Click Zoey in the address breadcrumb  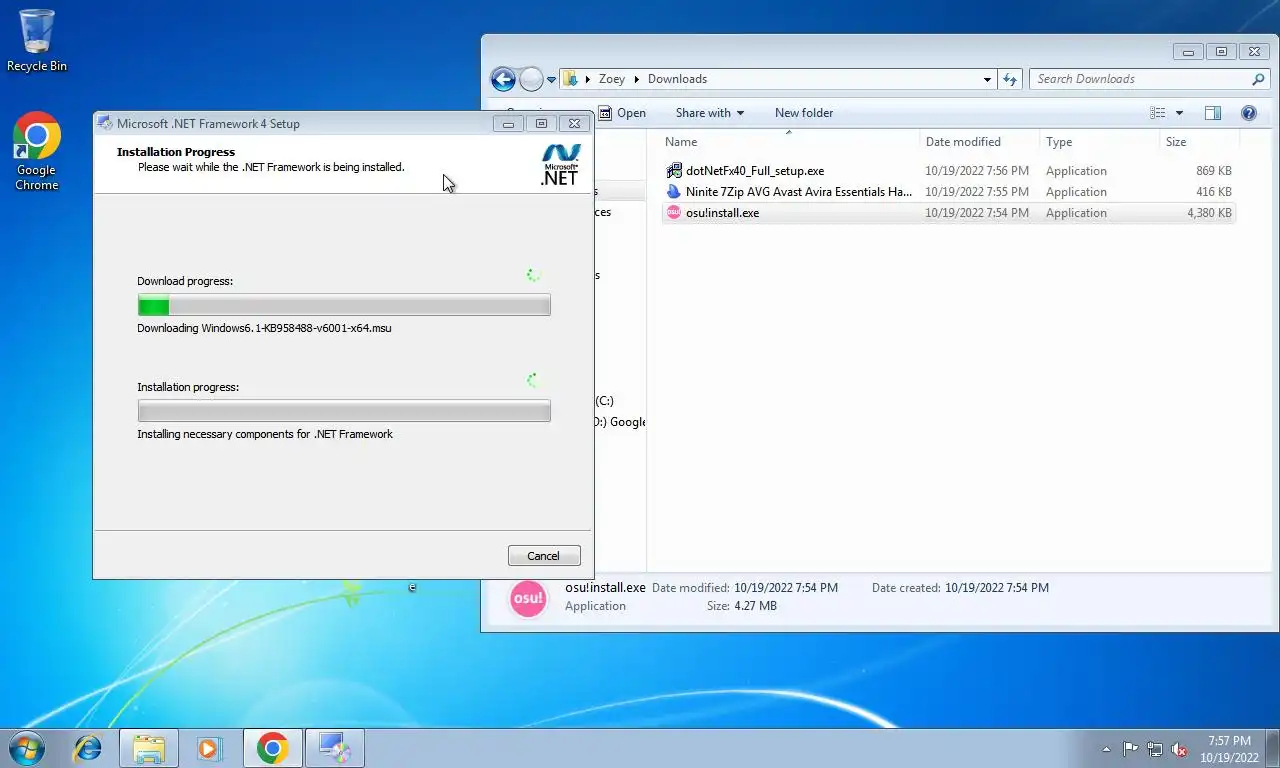point(612,79)
